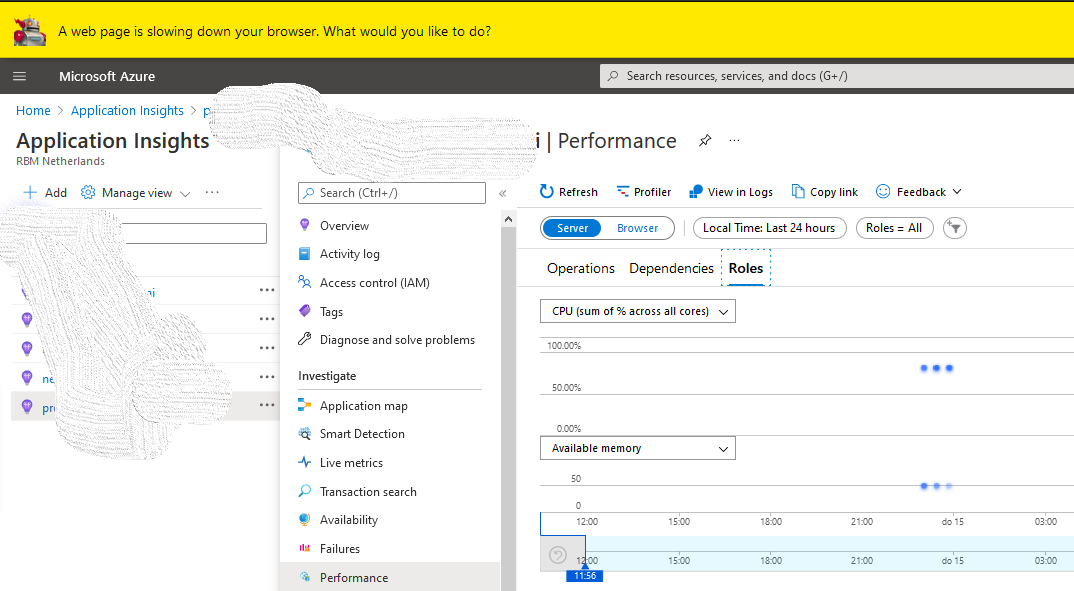Open the Available memory dropdown

click(638, 448)
